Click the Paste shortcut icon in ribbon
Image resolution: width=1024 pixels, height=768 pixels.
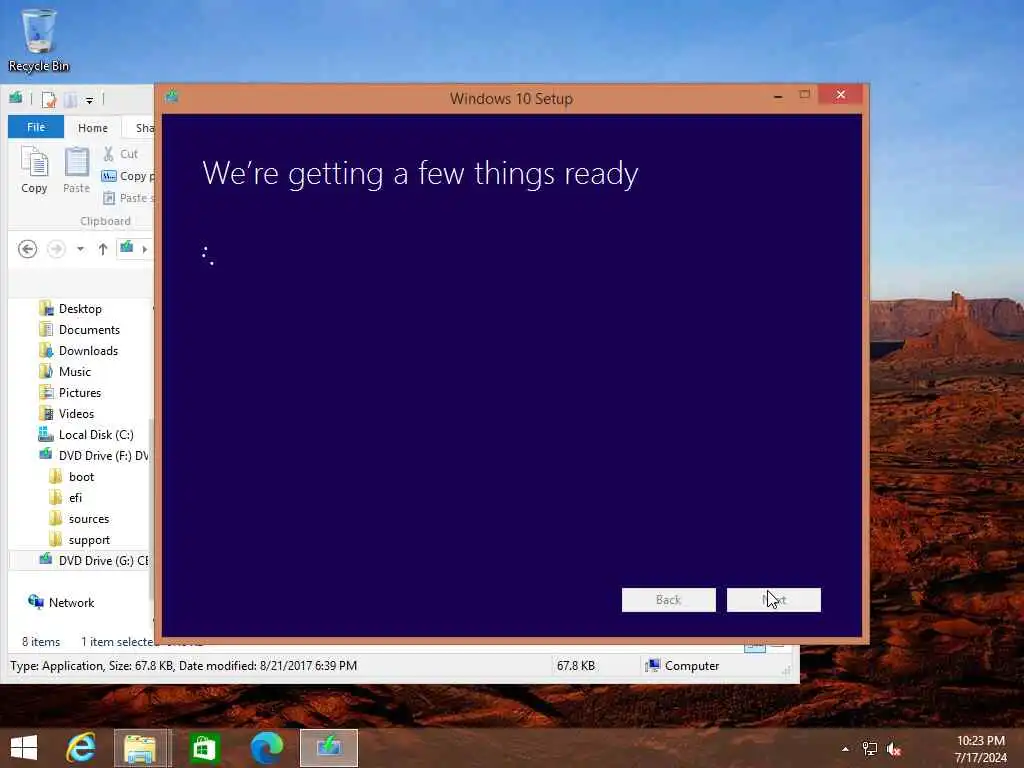[x=109, y=198]
